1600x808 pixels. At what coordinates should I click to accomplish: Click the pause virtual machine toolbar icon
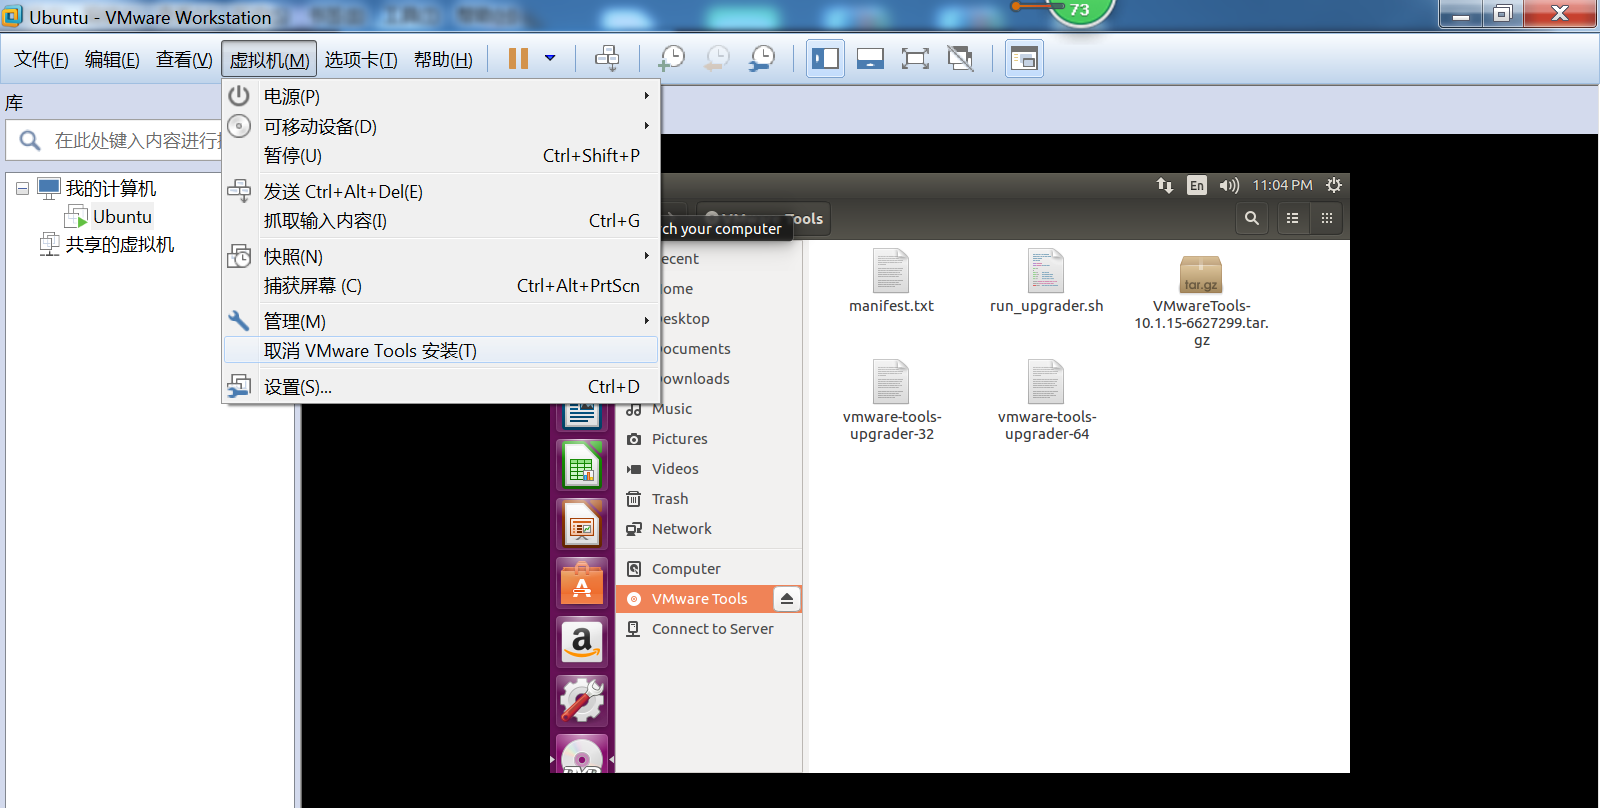coord(518,59)
